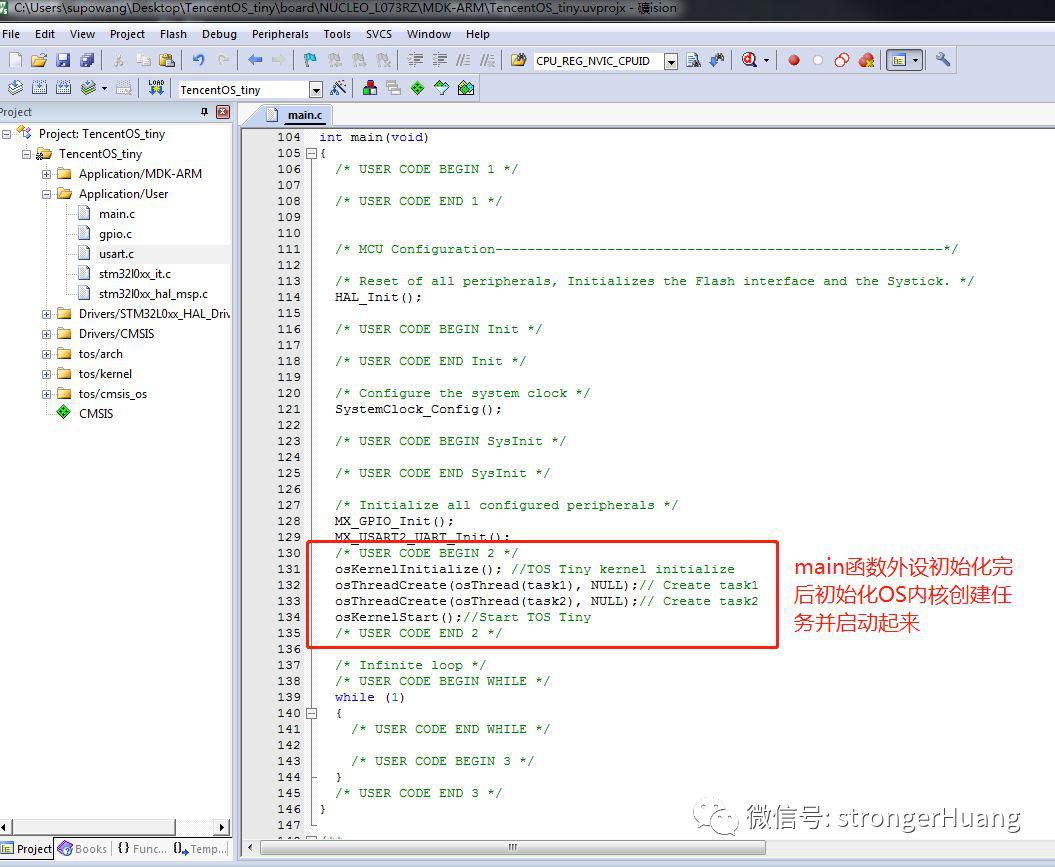Viewport: 1055px width, 867px height.
Task: Open the batch build dropdown arrow
Action: (104, 87)
